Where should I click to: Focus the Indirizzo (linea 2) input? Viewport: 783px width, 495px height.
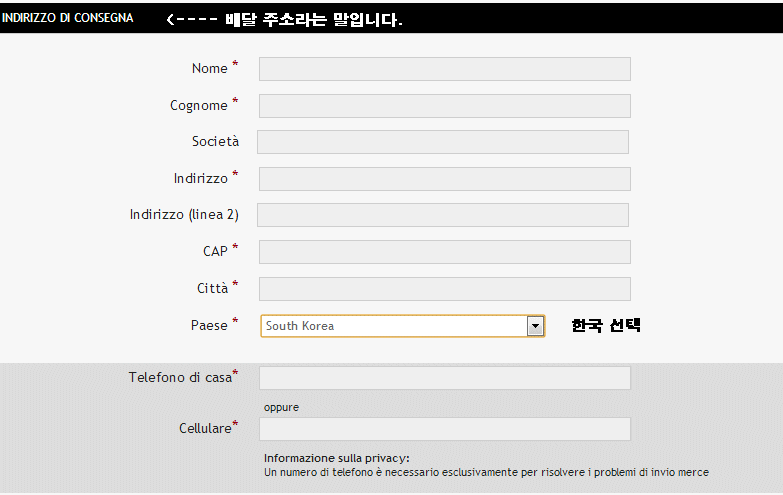coord(442,215)
